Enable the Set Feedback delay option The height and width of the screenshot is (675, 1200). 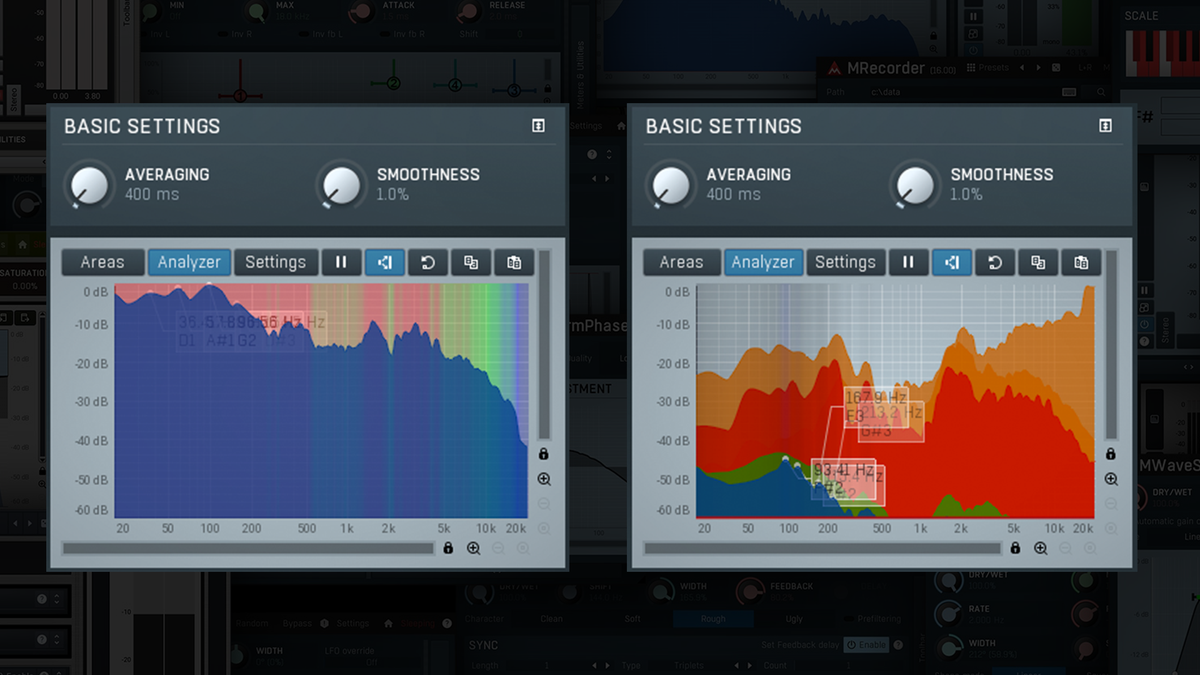click(x=866, y=645)
